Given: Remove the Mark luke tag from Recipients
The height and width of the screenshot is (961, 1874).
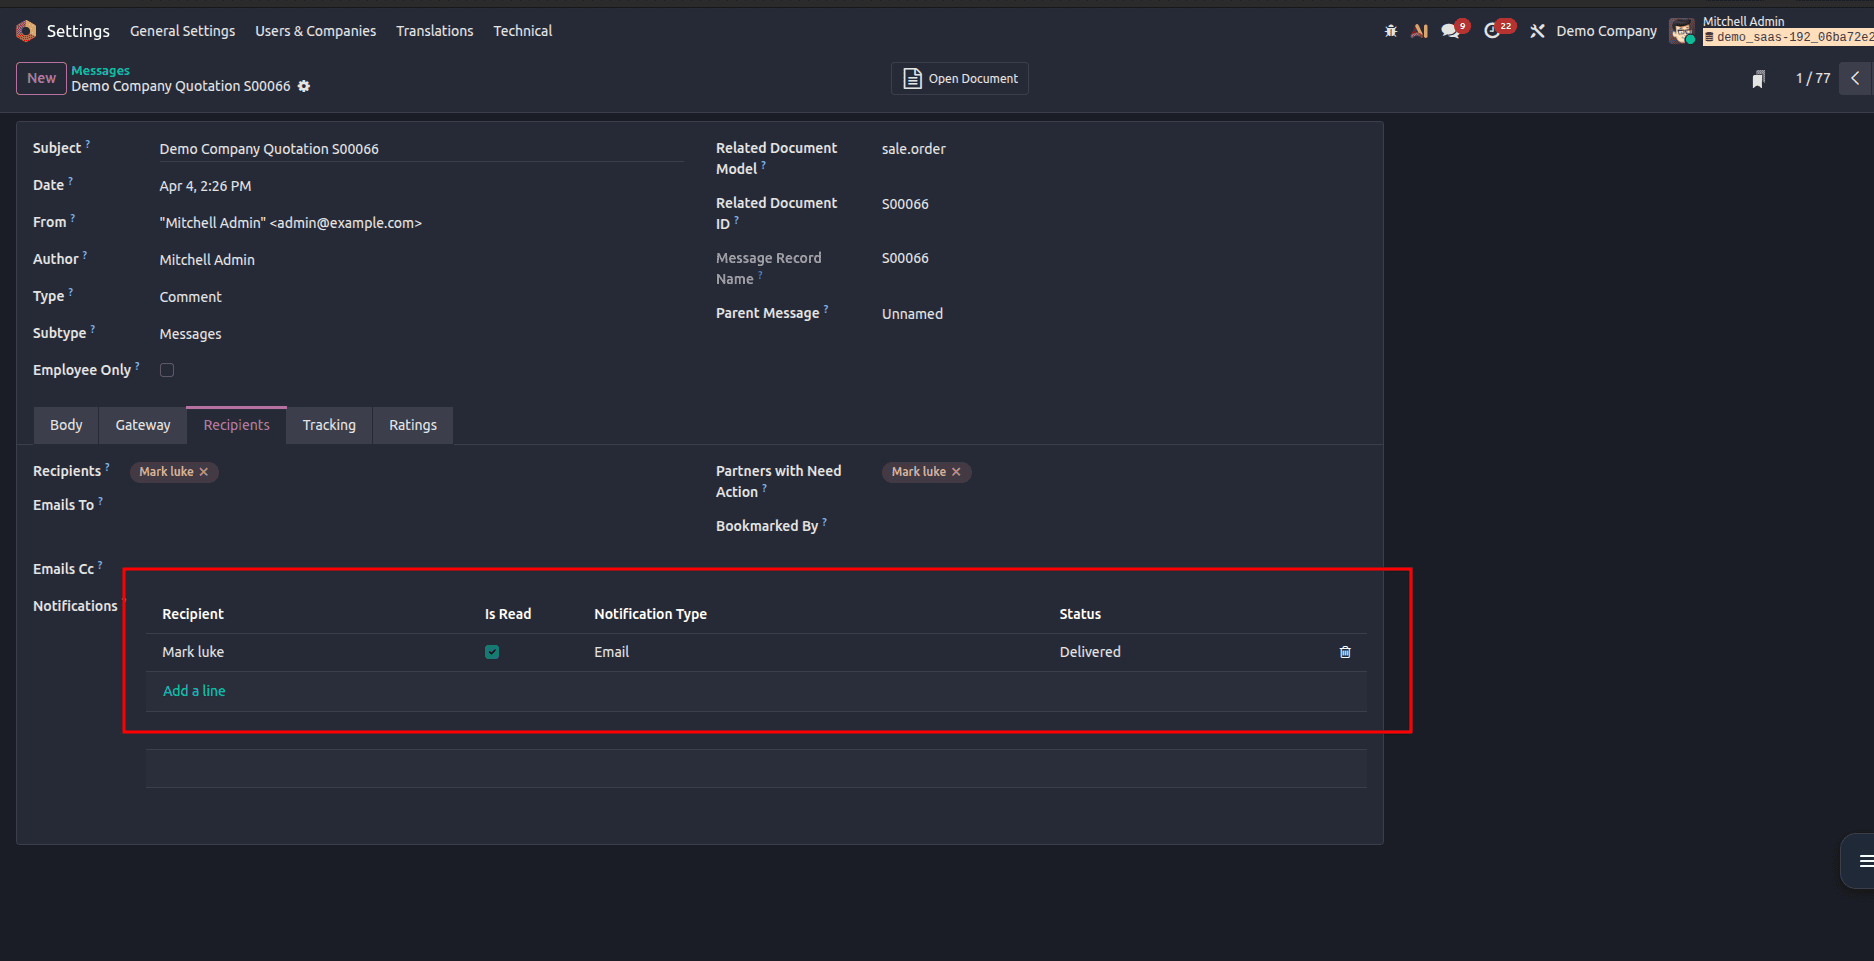Looking at the screenshot, I should pos(204,472).
